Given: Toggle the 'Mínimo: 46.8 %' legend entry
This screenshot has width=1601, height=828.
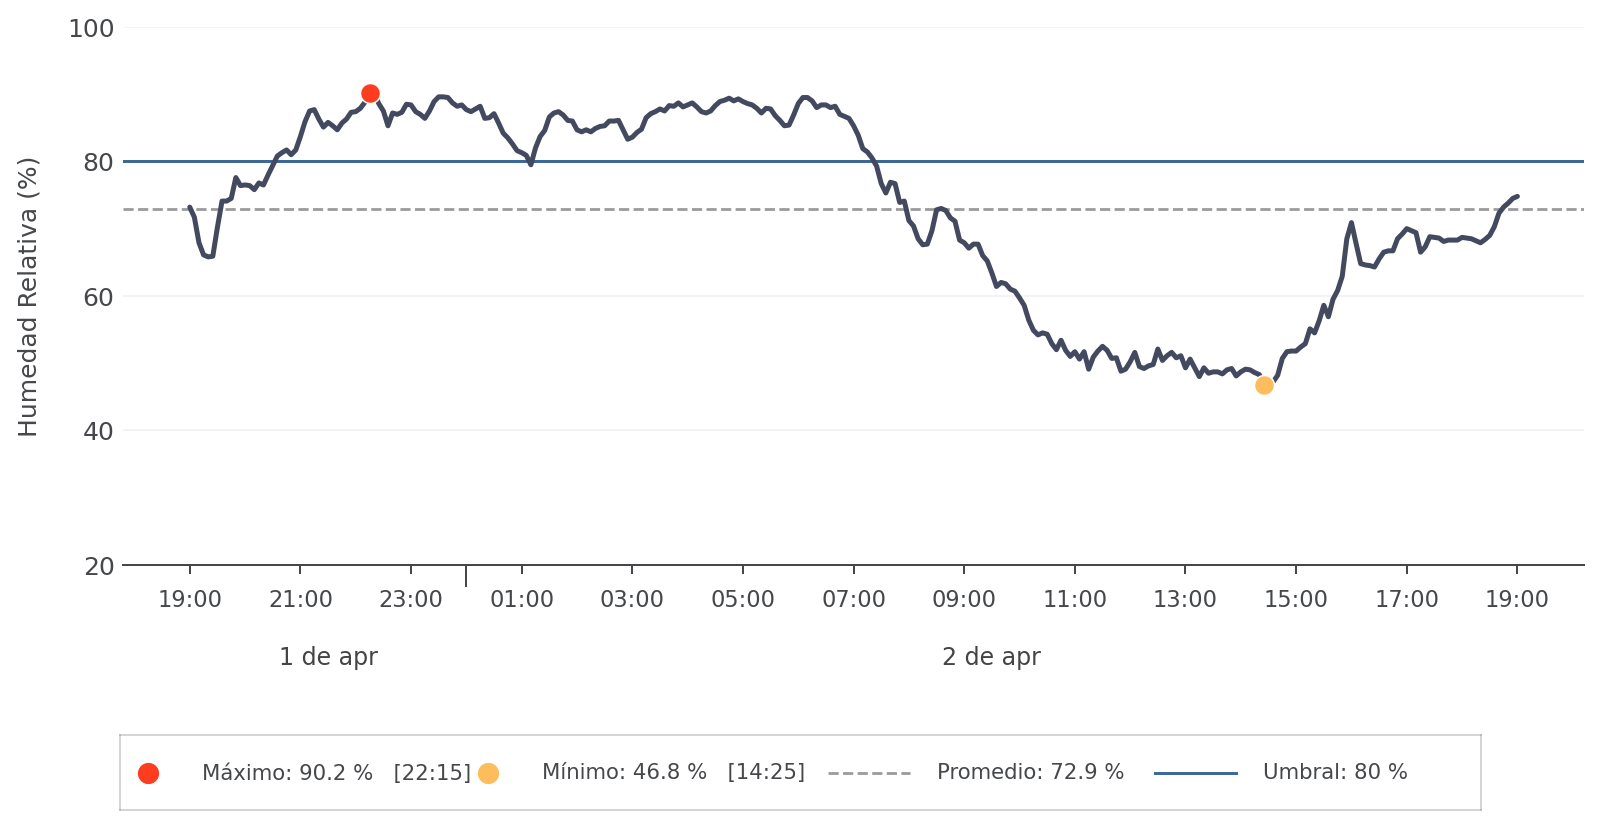Looking at the screenshot, I should point(624,773).
